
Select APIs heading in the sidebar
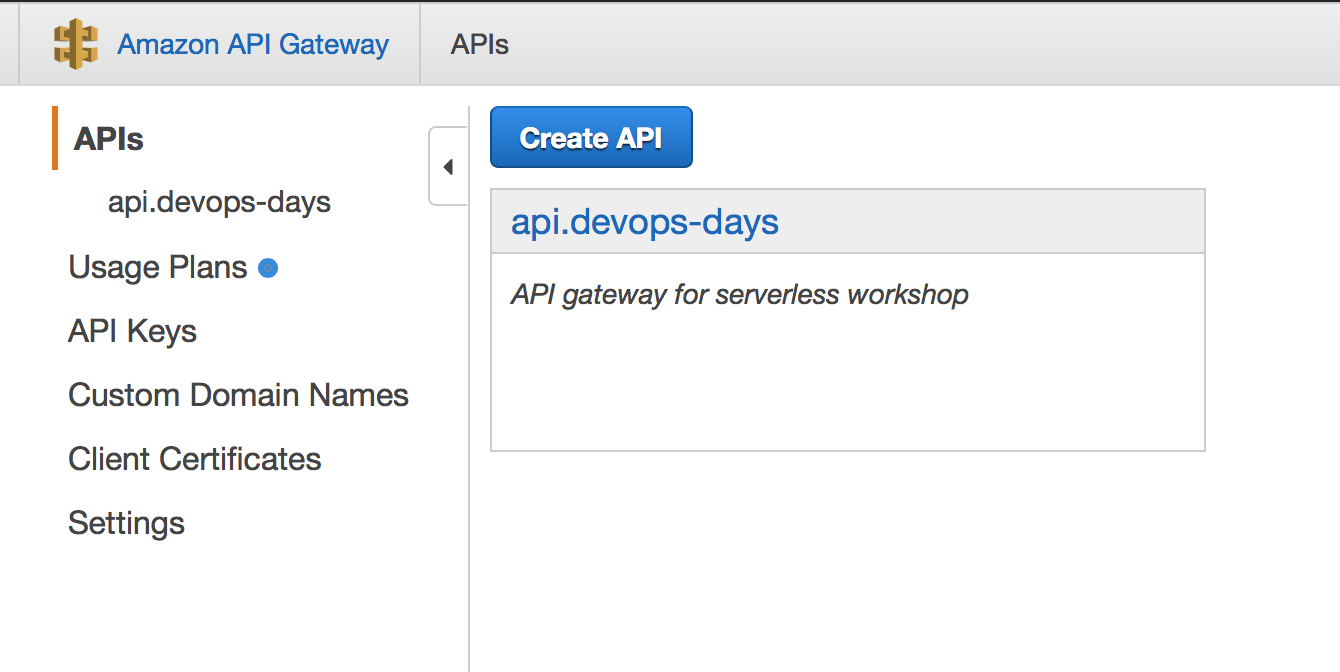click(109, 139)
